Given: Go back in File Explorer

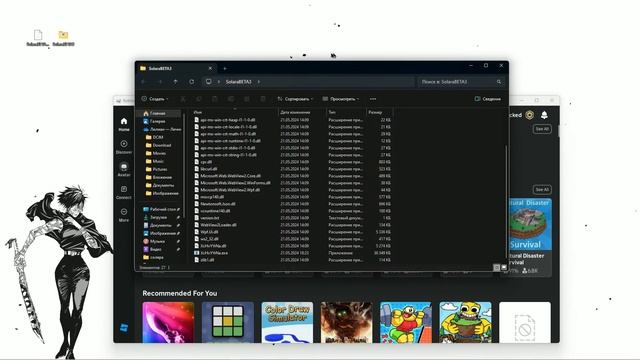Looking at the screenshot, I should tap(143, 82).
